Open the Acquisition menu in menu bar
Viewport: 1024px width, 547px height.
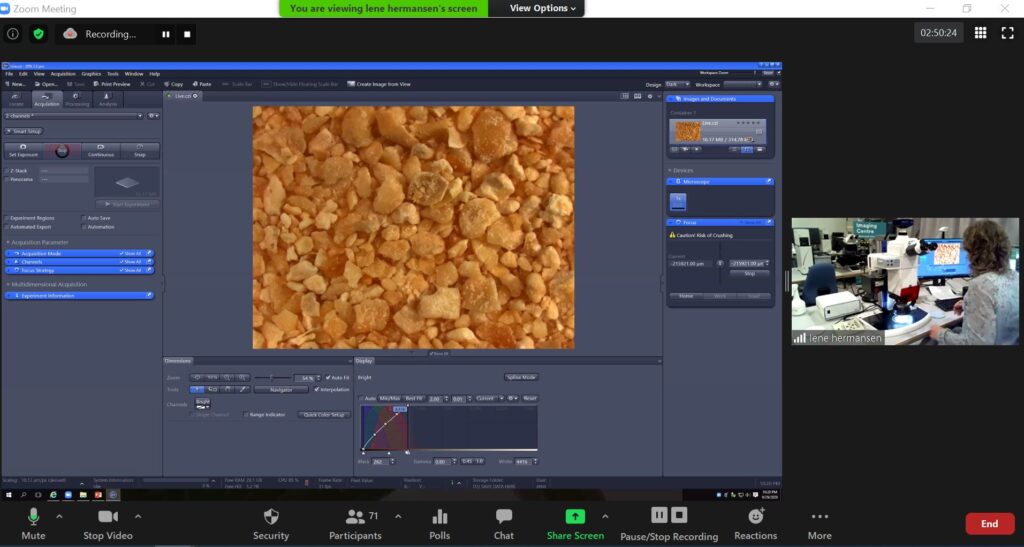(x=62, y=74)
